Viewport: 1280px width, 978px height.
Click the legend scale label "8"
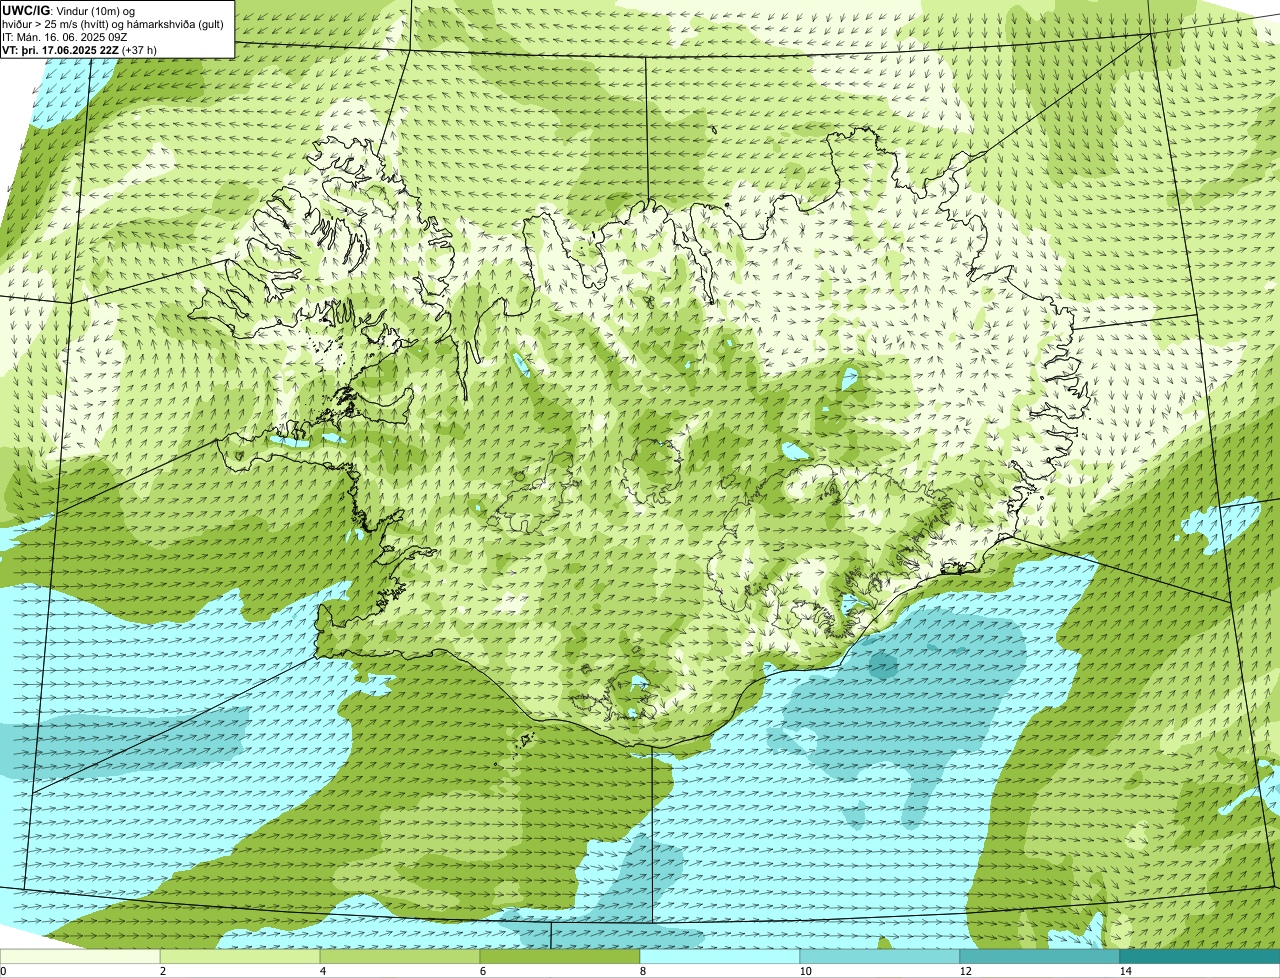tap(642, 971)
